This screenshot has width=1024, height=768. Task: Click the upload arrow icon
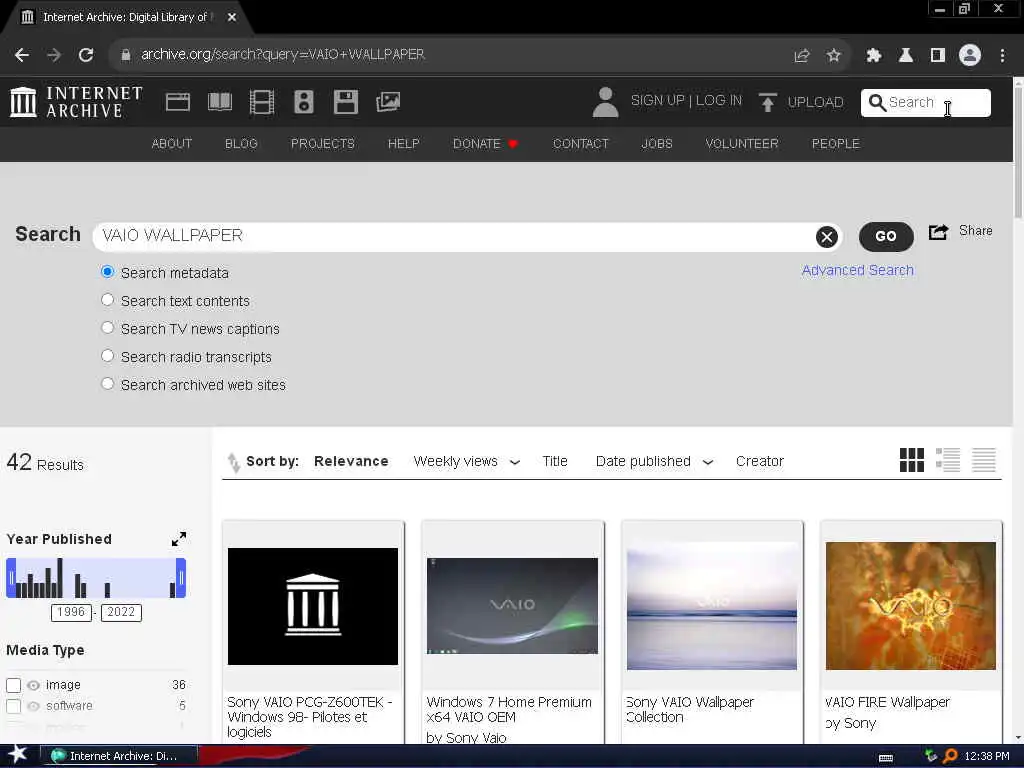(x=767, y=102)
